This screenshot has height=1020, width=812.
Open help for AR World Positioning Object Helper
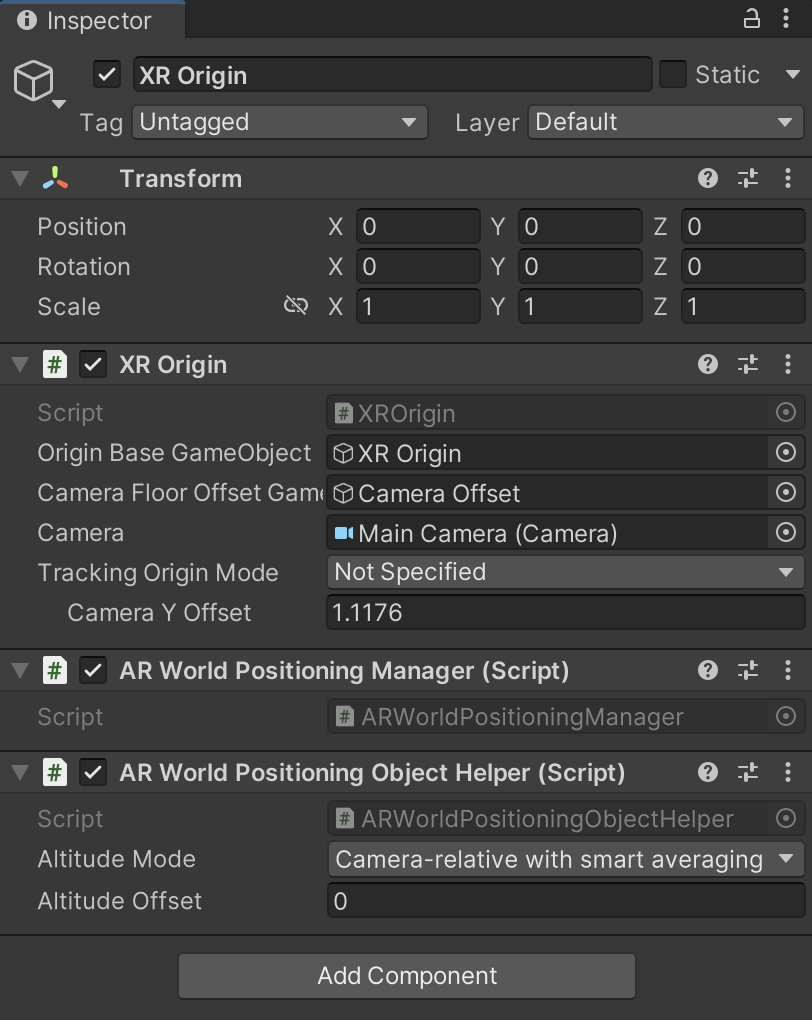coord(708,772)
